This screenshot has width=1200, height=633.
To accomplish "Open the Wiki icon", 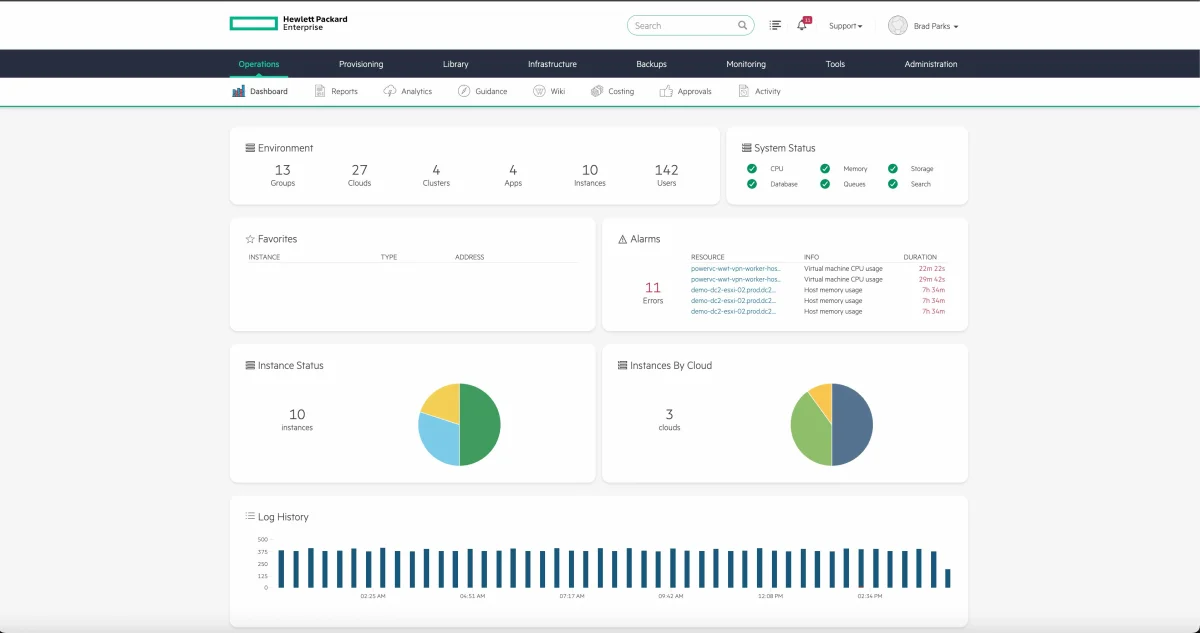I will (540, 91).
